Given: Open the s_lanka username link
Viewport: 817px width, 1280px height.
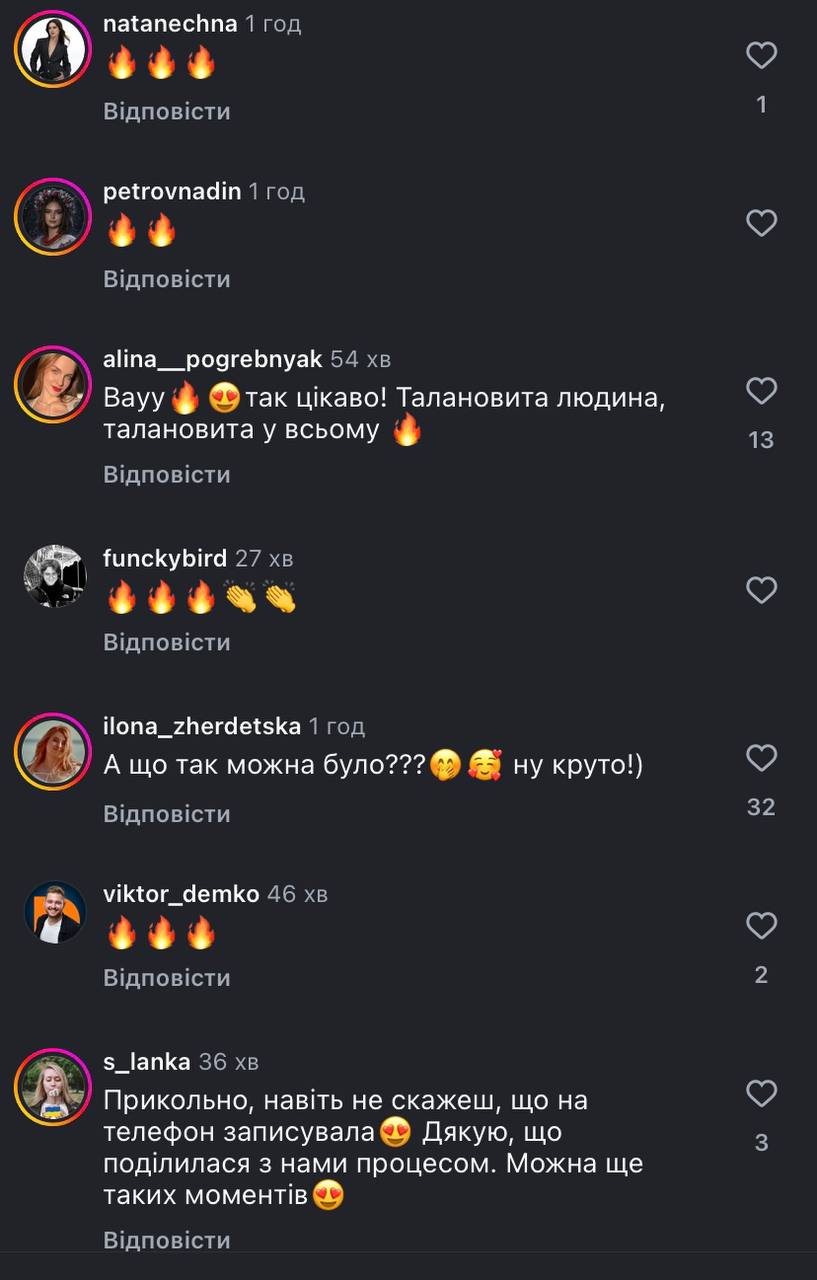Looking at the screenshot, I should pyautogui.click(x=147, y=1061).
